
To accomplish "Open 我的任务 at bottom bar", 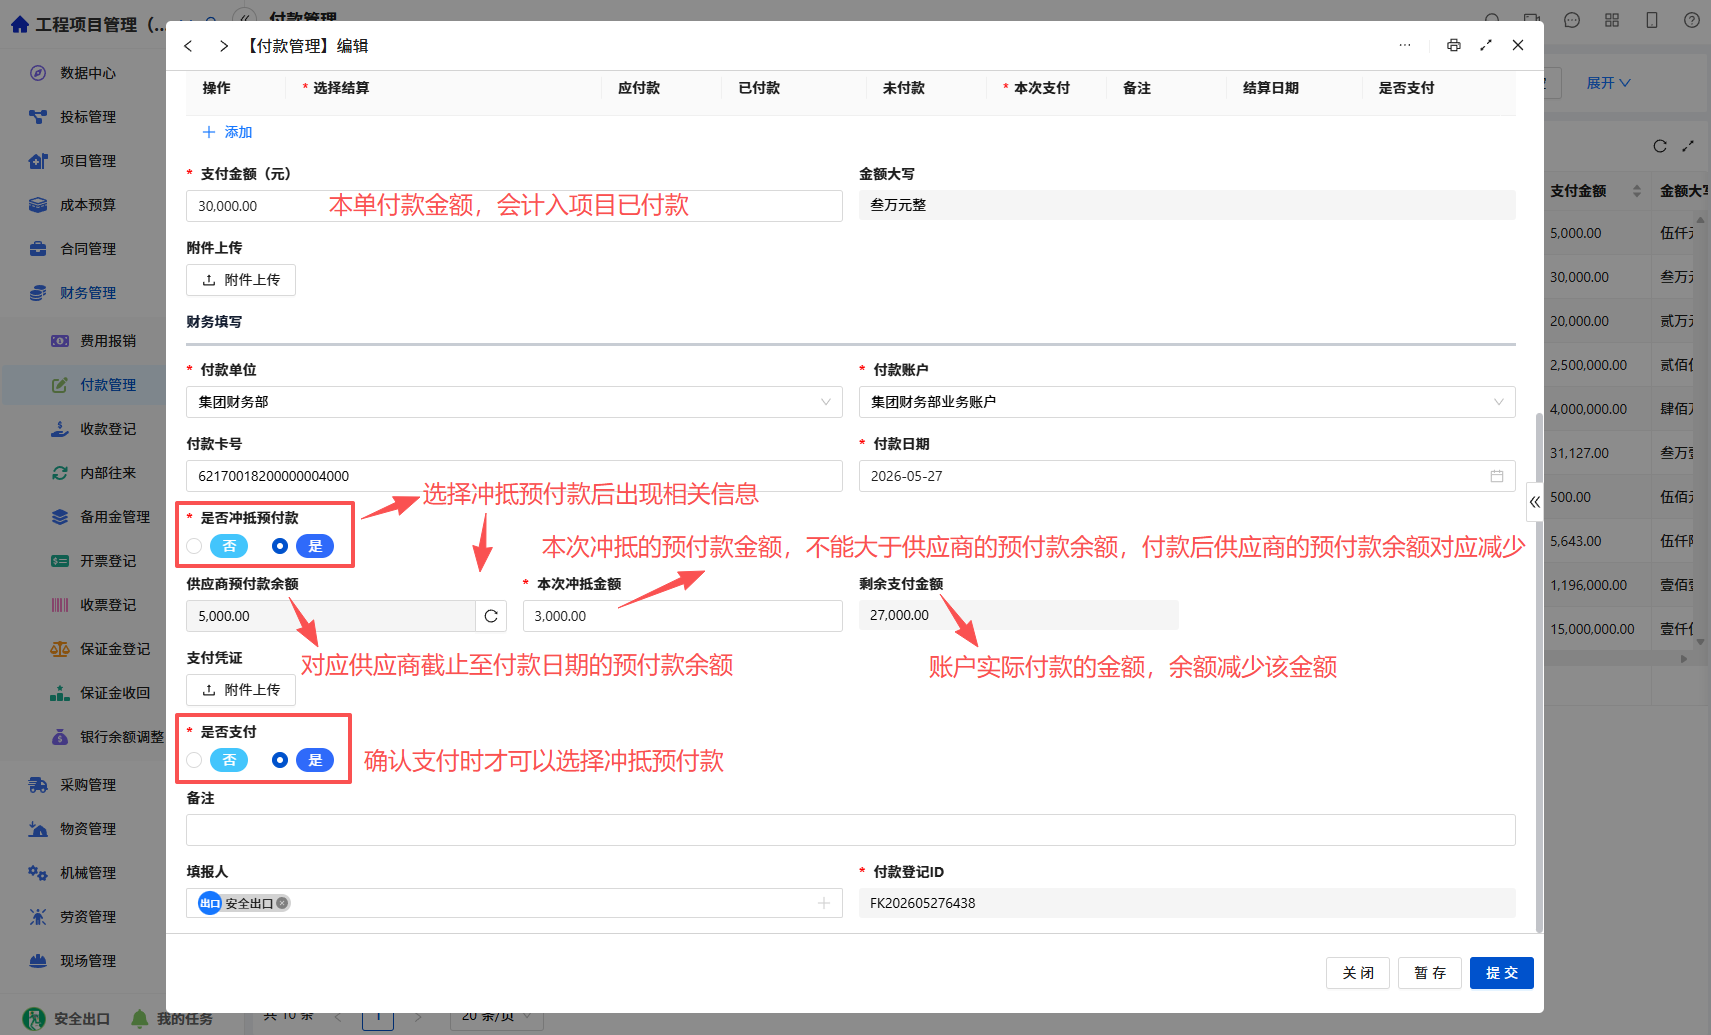I will [172, 1019].
